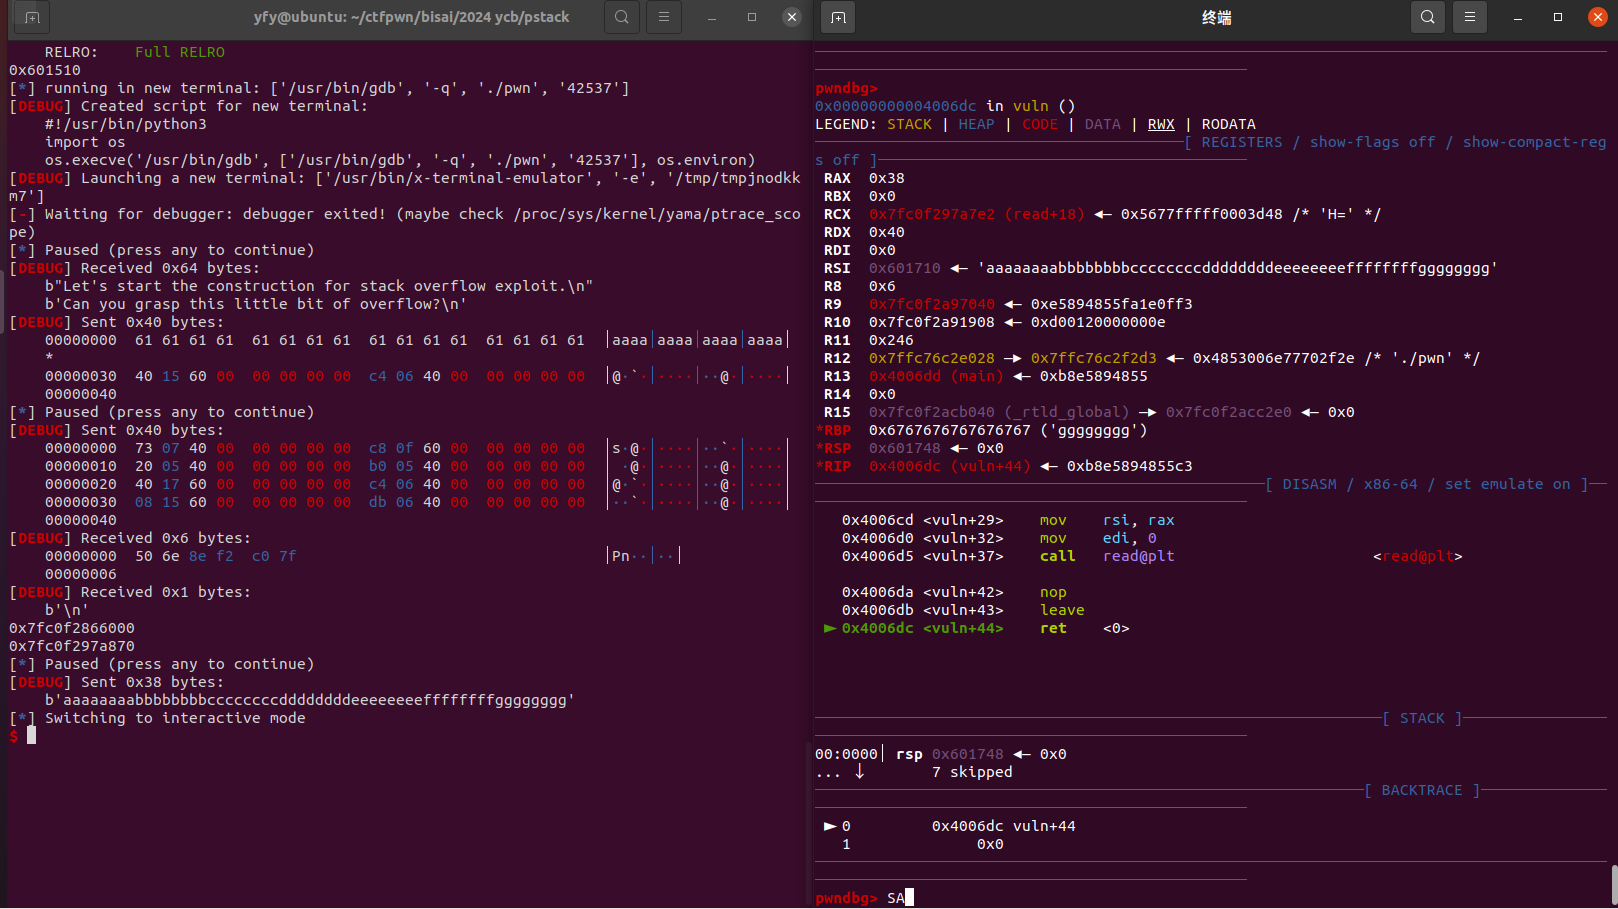1618x909 pixels.
Task: Close the left pstack terminal window
Action: (792, 17)
